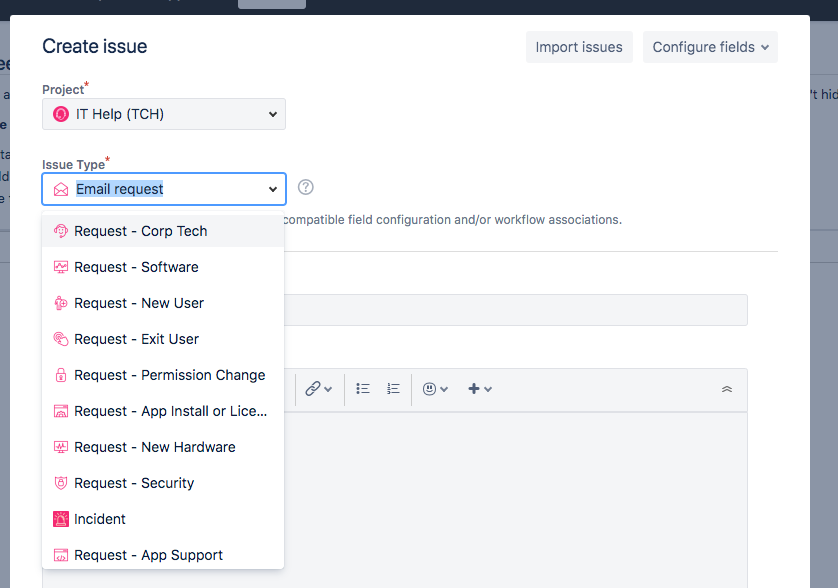Image resolution: width=838 pixels, height=588 pixels.
Task: Click the Corp Tech headset icon
Action: 61,231
